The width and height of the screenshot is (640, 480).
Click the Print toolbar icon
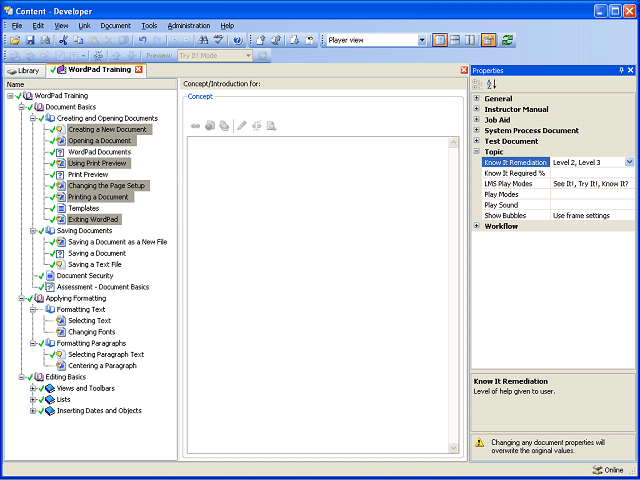click(x=45, y=40)
